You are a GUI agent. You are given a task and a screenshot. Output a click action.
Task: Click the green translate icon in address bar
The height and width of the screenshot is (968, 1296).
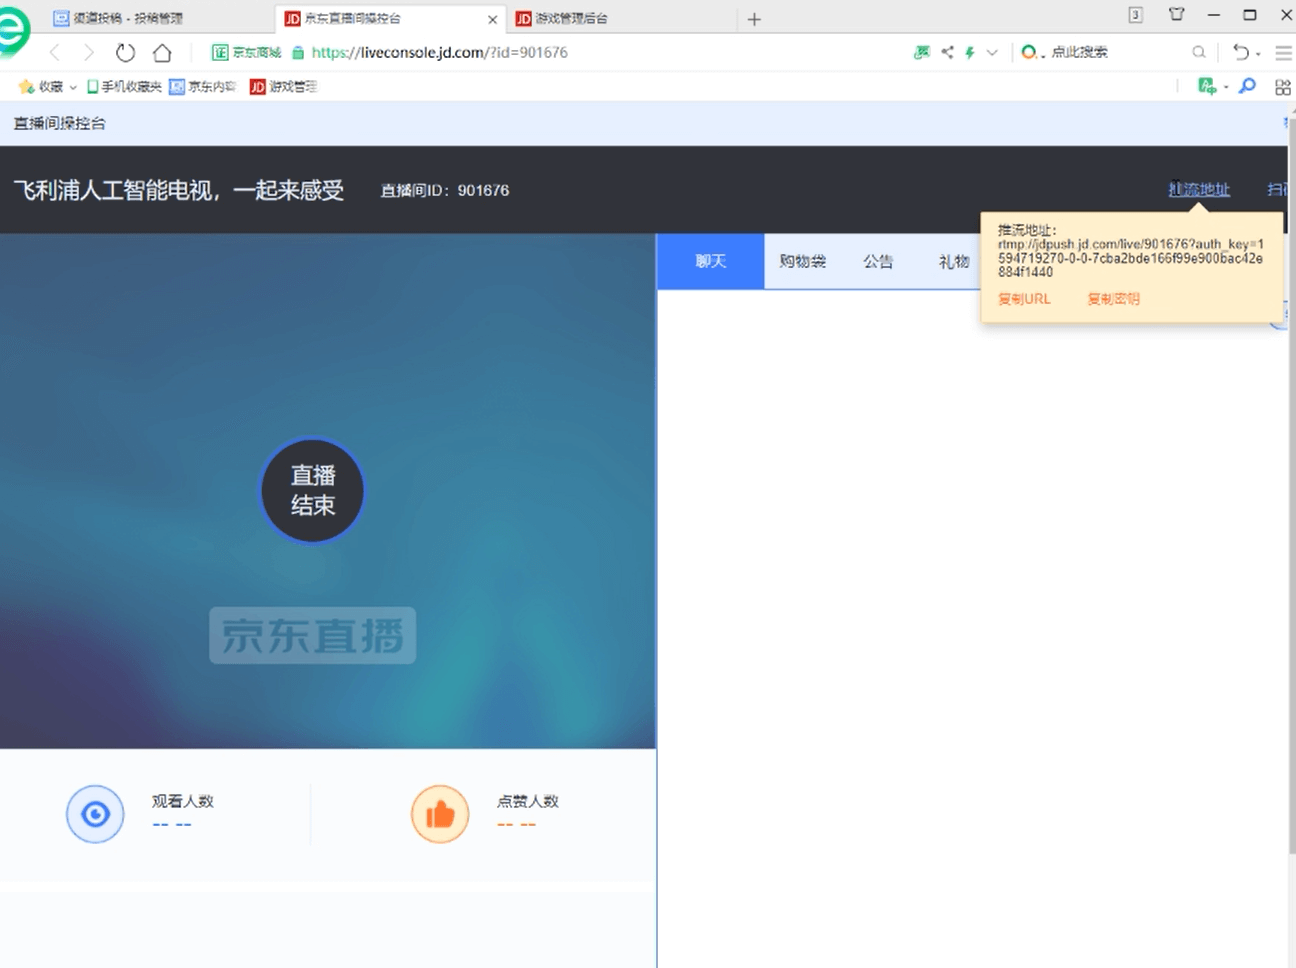(x=922, y=52)
